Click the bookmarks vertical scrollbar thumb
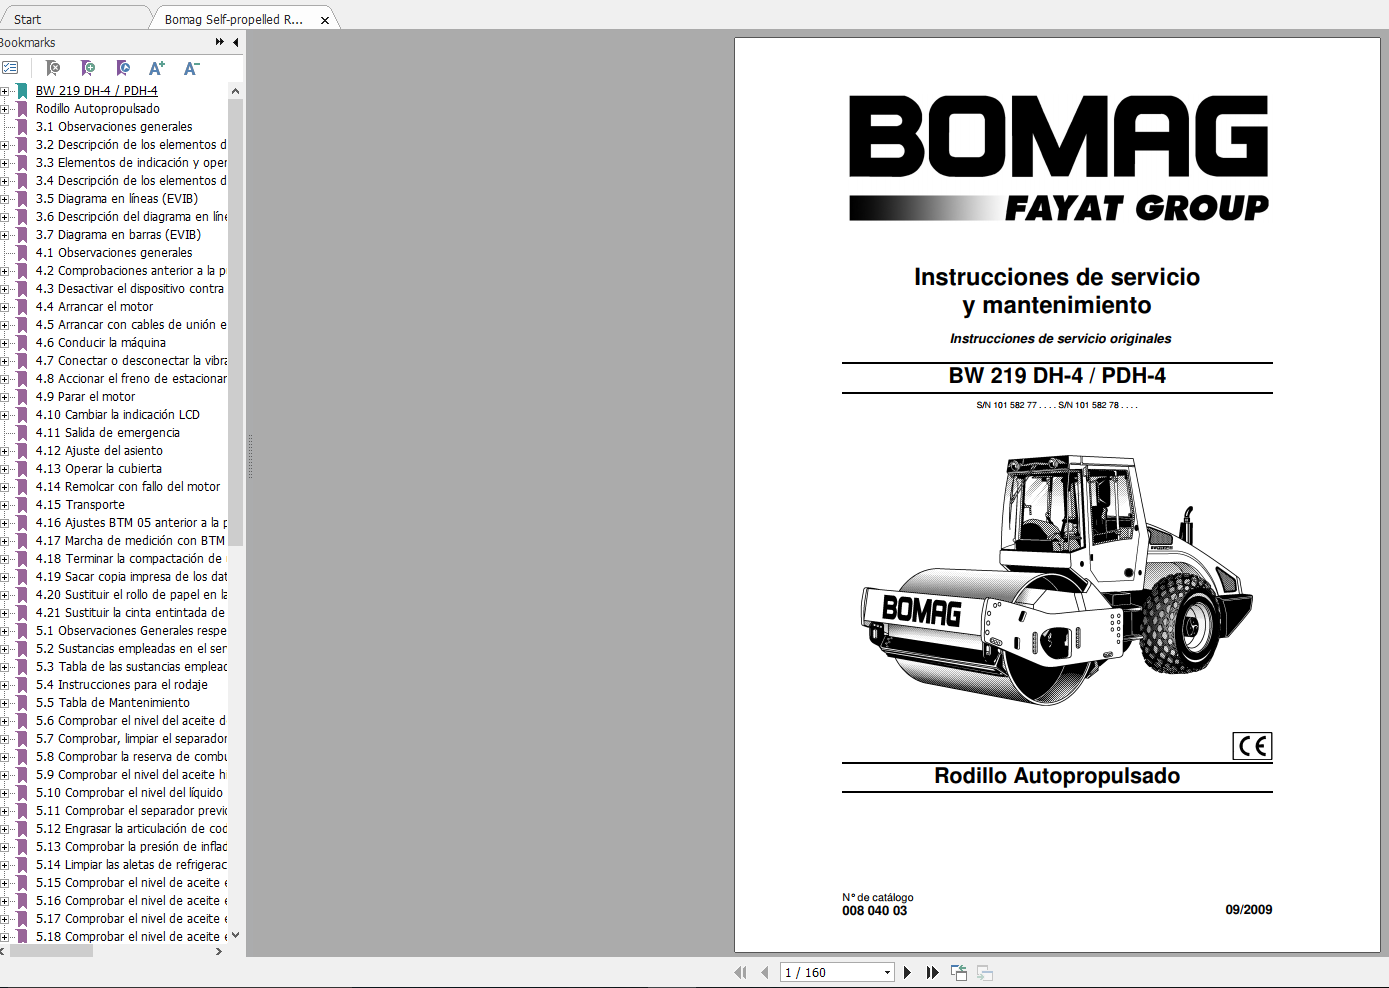The image size is (1389, 988). coord(236,322)
